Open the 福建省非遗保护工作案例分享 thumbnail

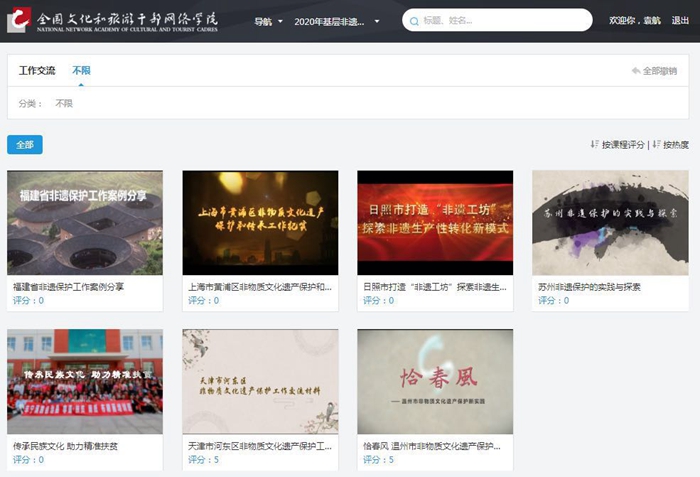click(x=85, y=222)
